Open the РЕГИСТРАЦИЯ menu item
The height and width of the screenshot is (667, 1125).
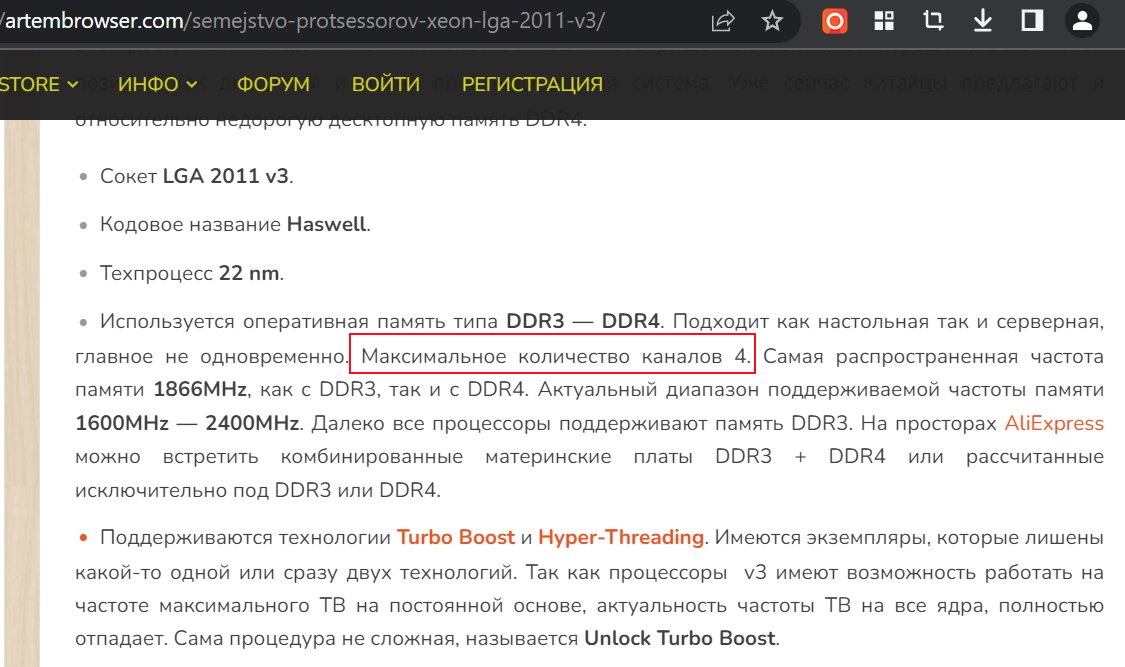coord(532,84)
